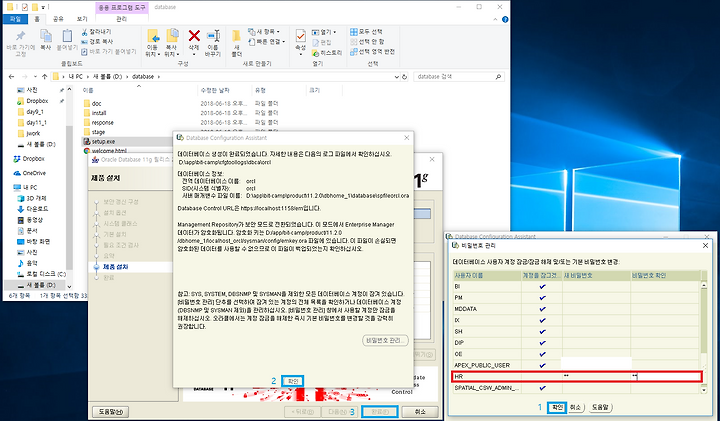Click the HR confirm password field
This screenshot has width=720, height=421.
(x=666, y=376)
